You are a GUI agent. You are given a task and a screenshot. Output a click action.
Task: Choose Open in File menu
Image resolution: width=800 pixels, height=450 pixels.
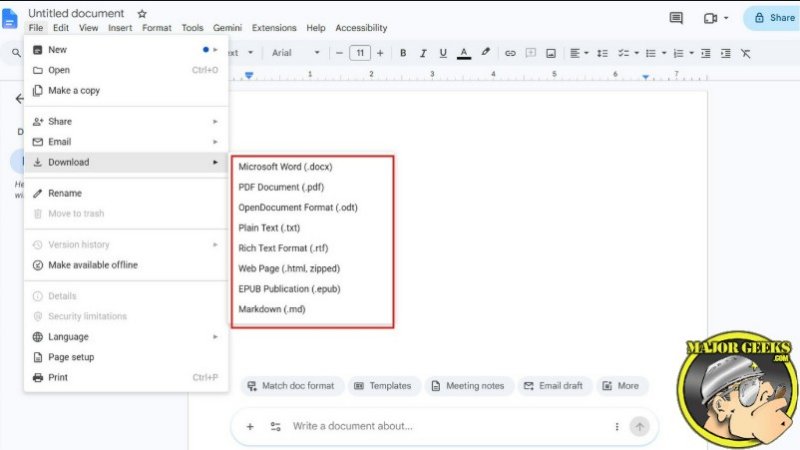(x=126, y=70)
